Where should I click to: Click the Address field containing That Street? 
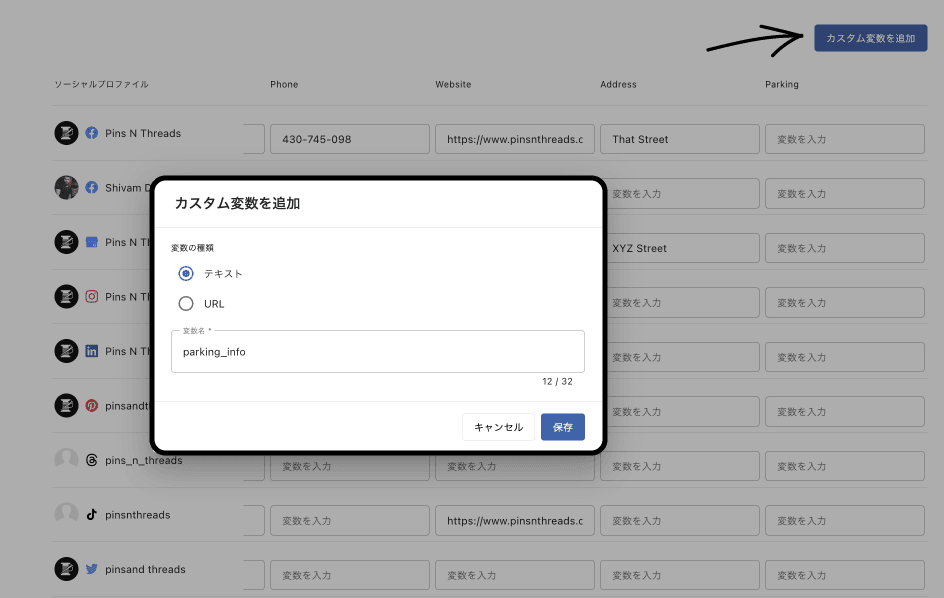tap(679, 139)
